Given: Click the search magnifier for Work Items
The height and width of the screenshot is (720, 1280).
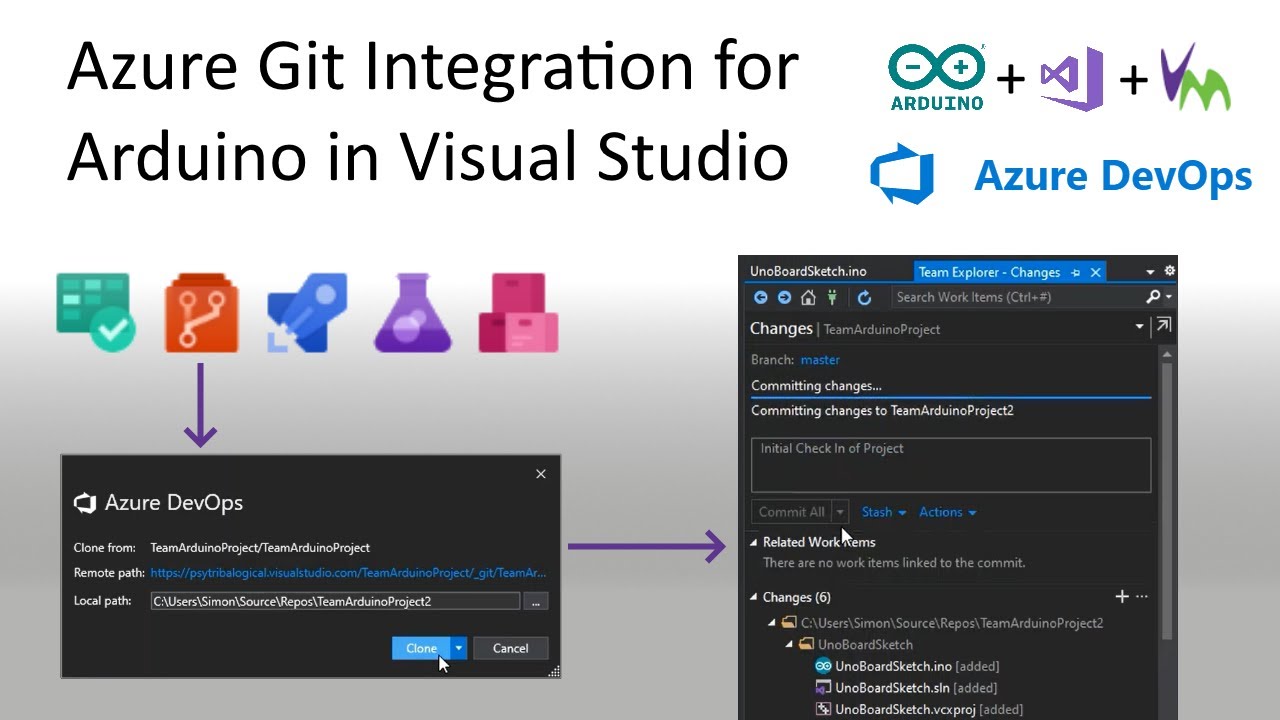Looking at the screenshot, I should click(x=1152, y=297).
